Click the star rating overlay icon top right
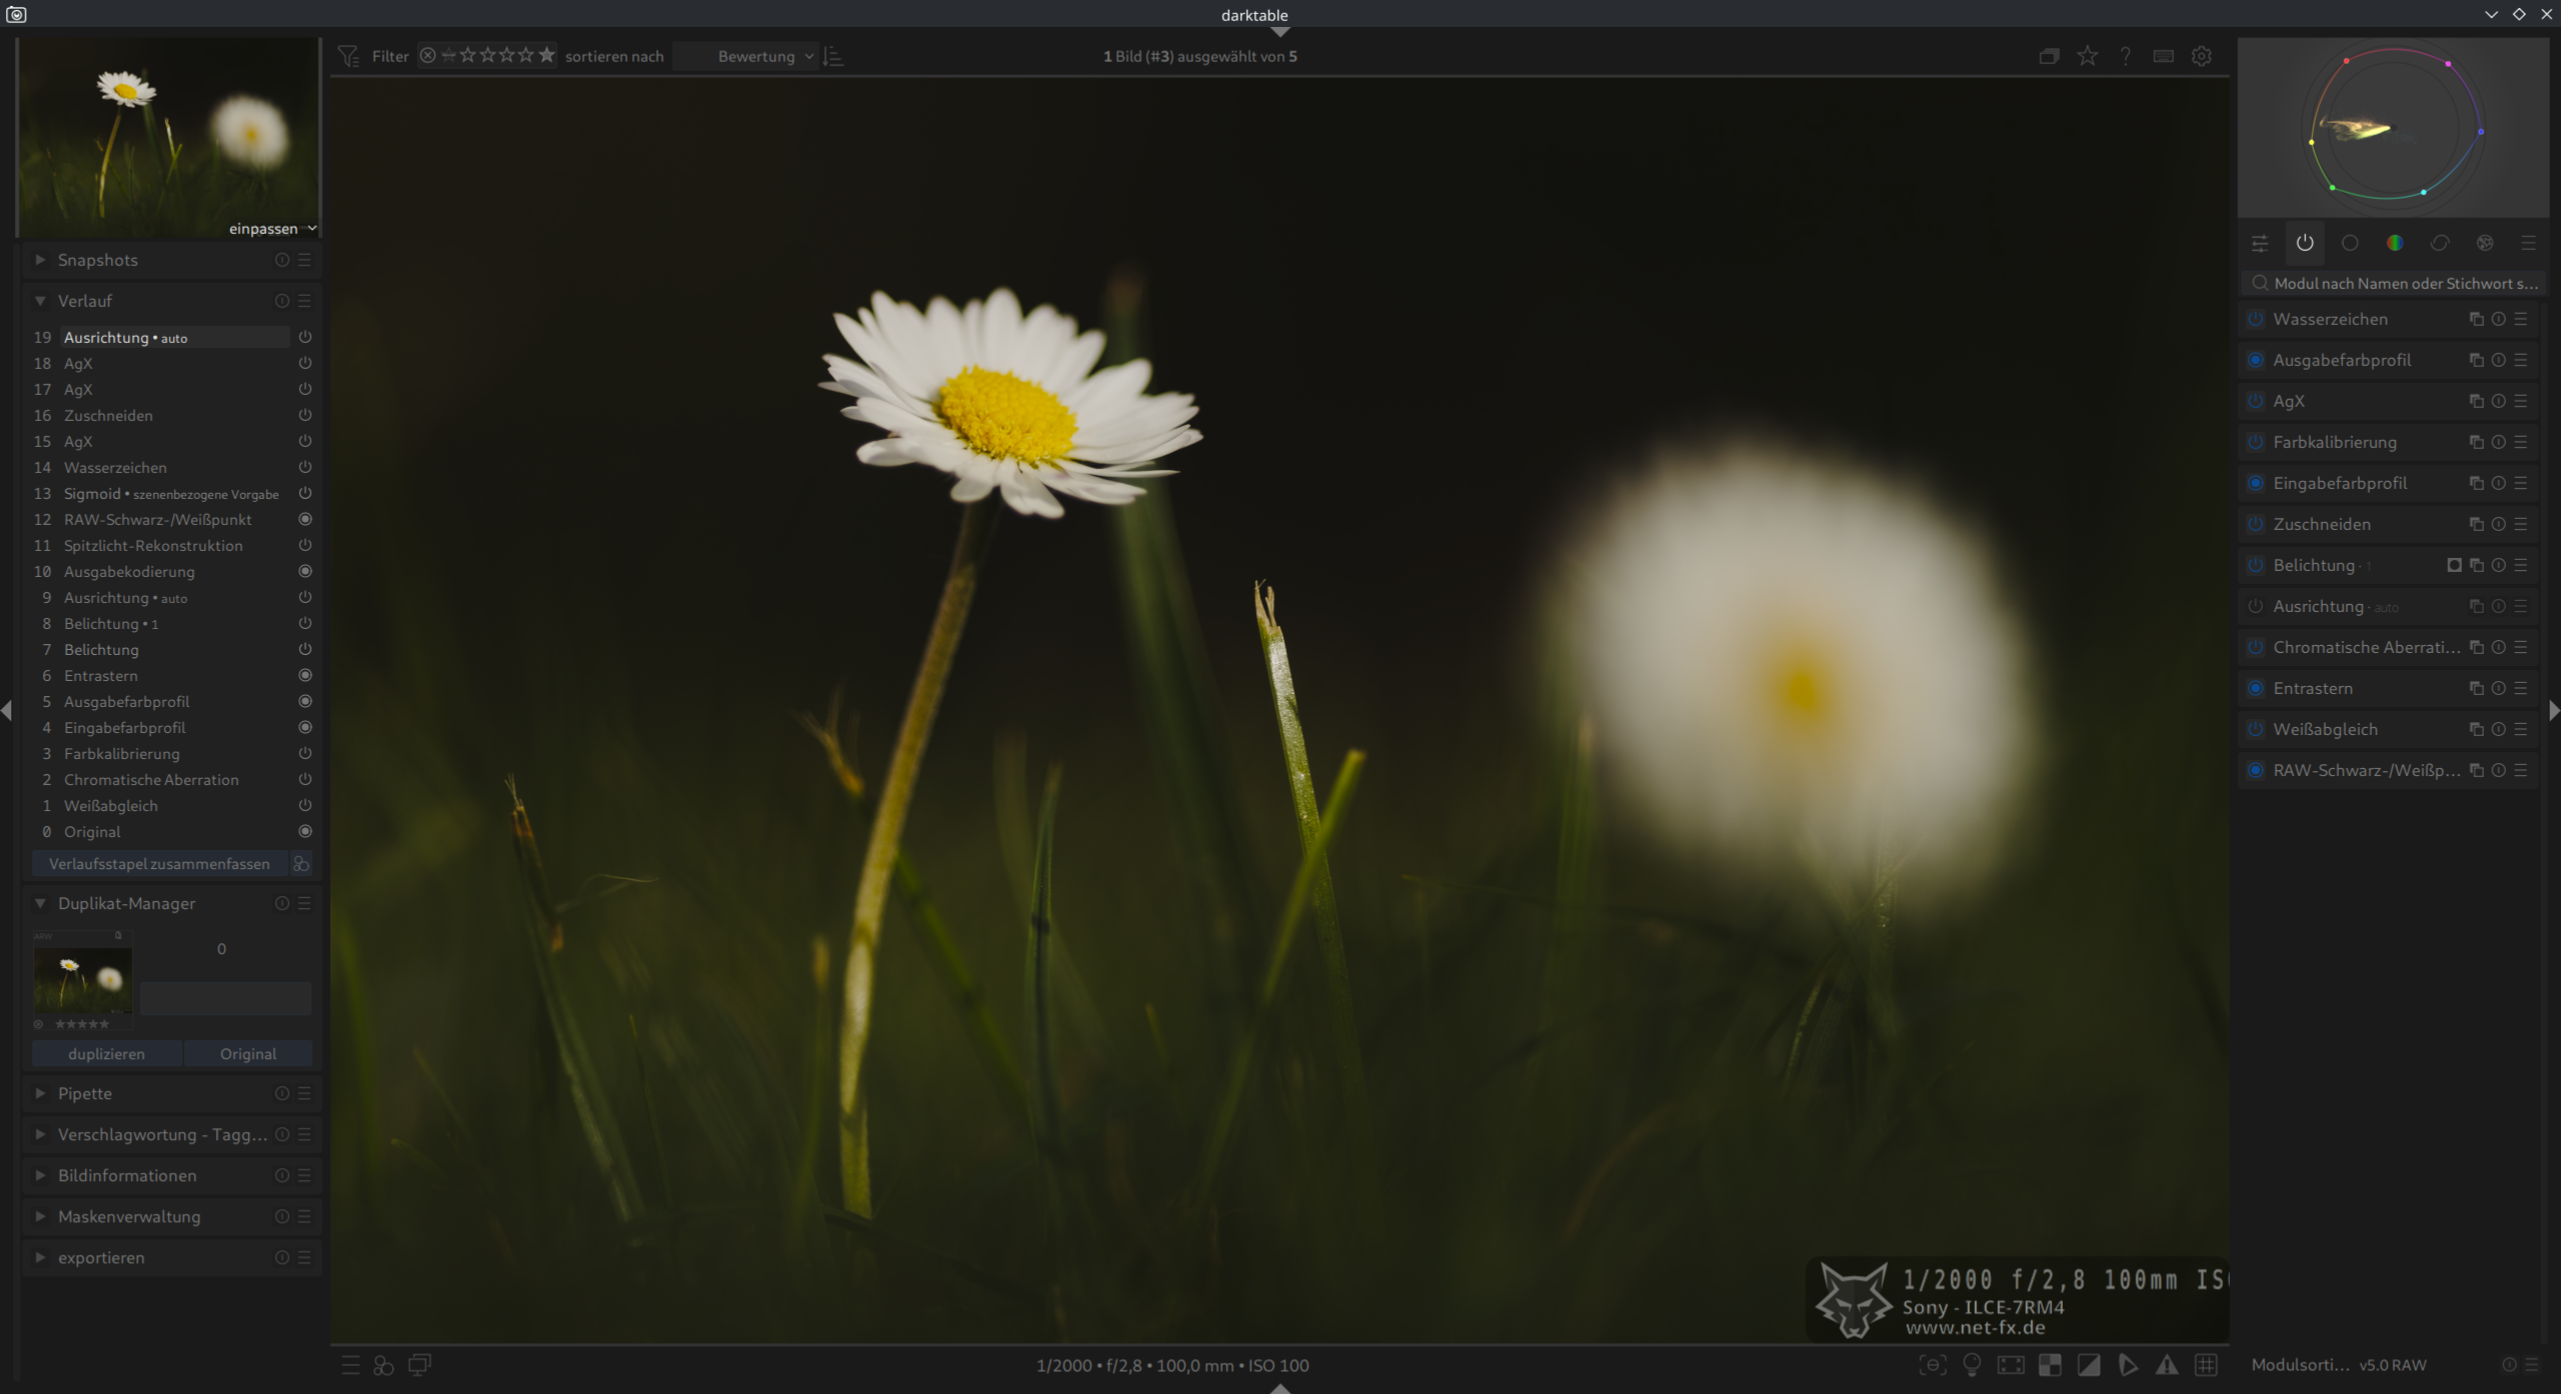The image size is (2561, 1394). [2087, 56]
